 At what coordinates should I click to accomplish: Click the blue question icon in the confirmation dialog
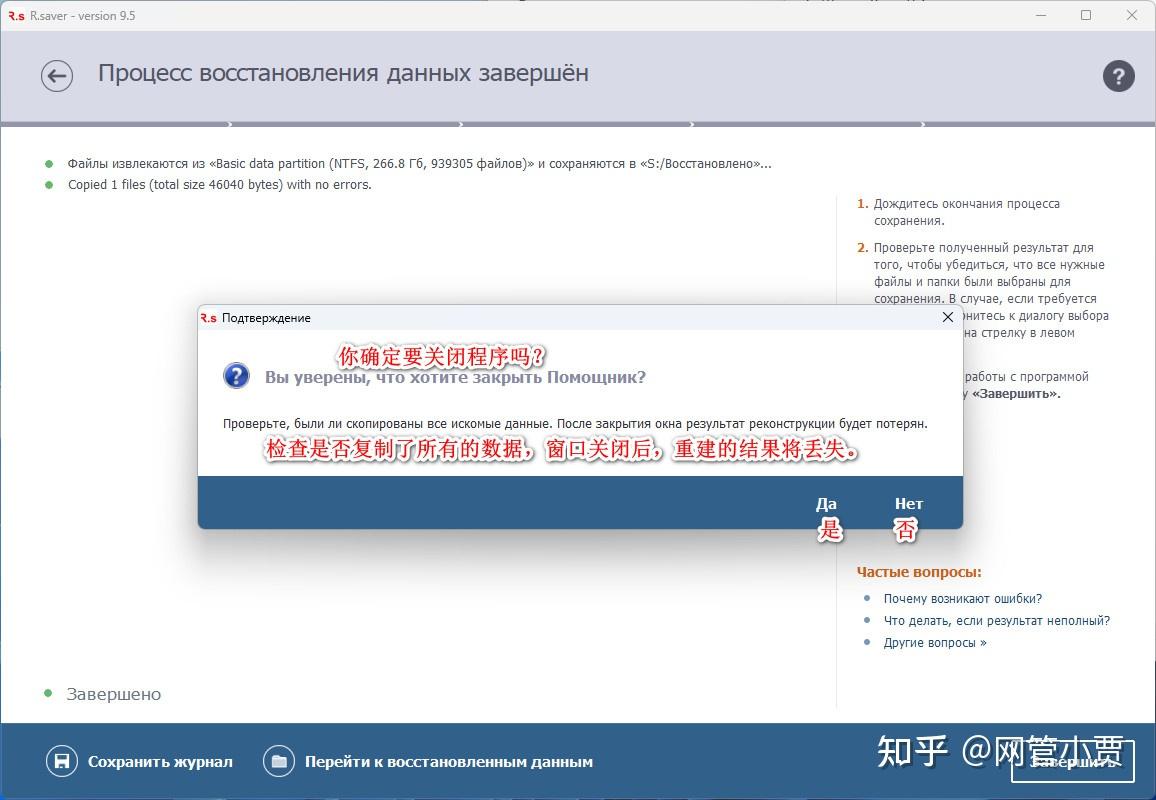point(236,376)
